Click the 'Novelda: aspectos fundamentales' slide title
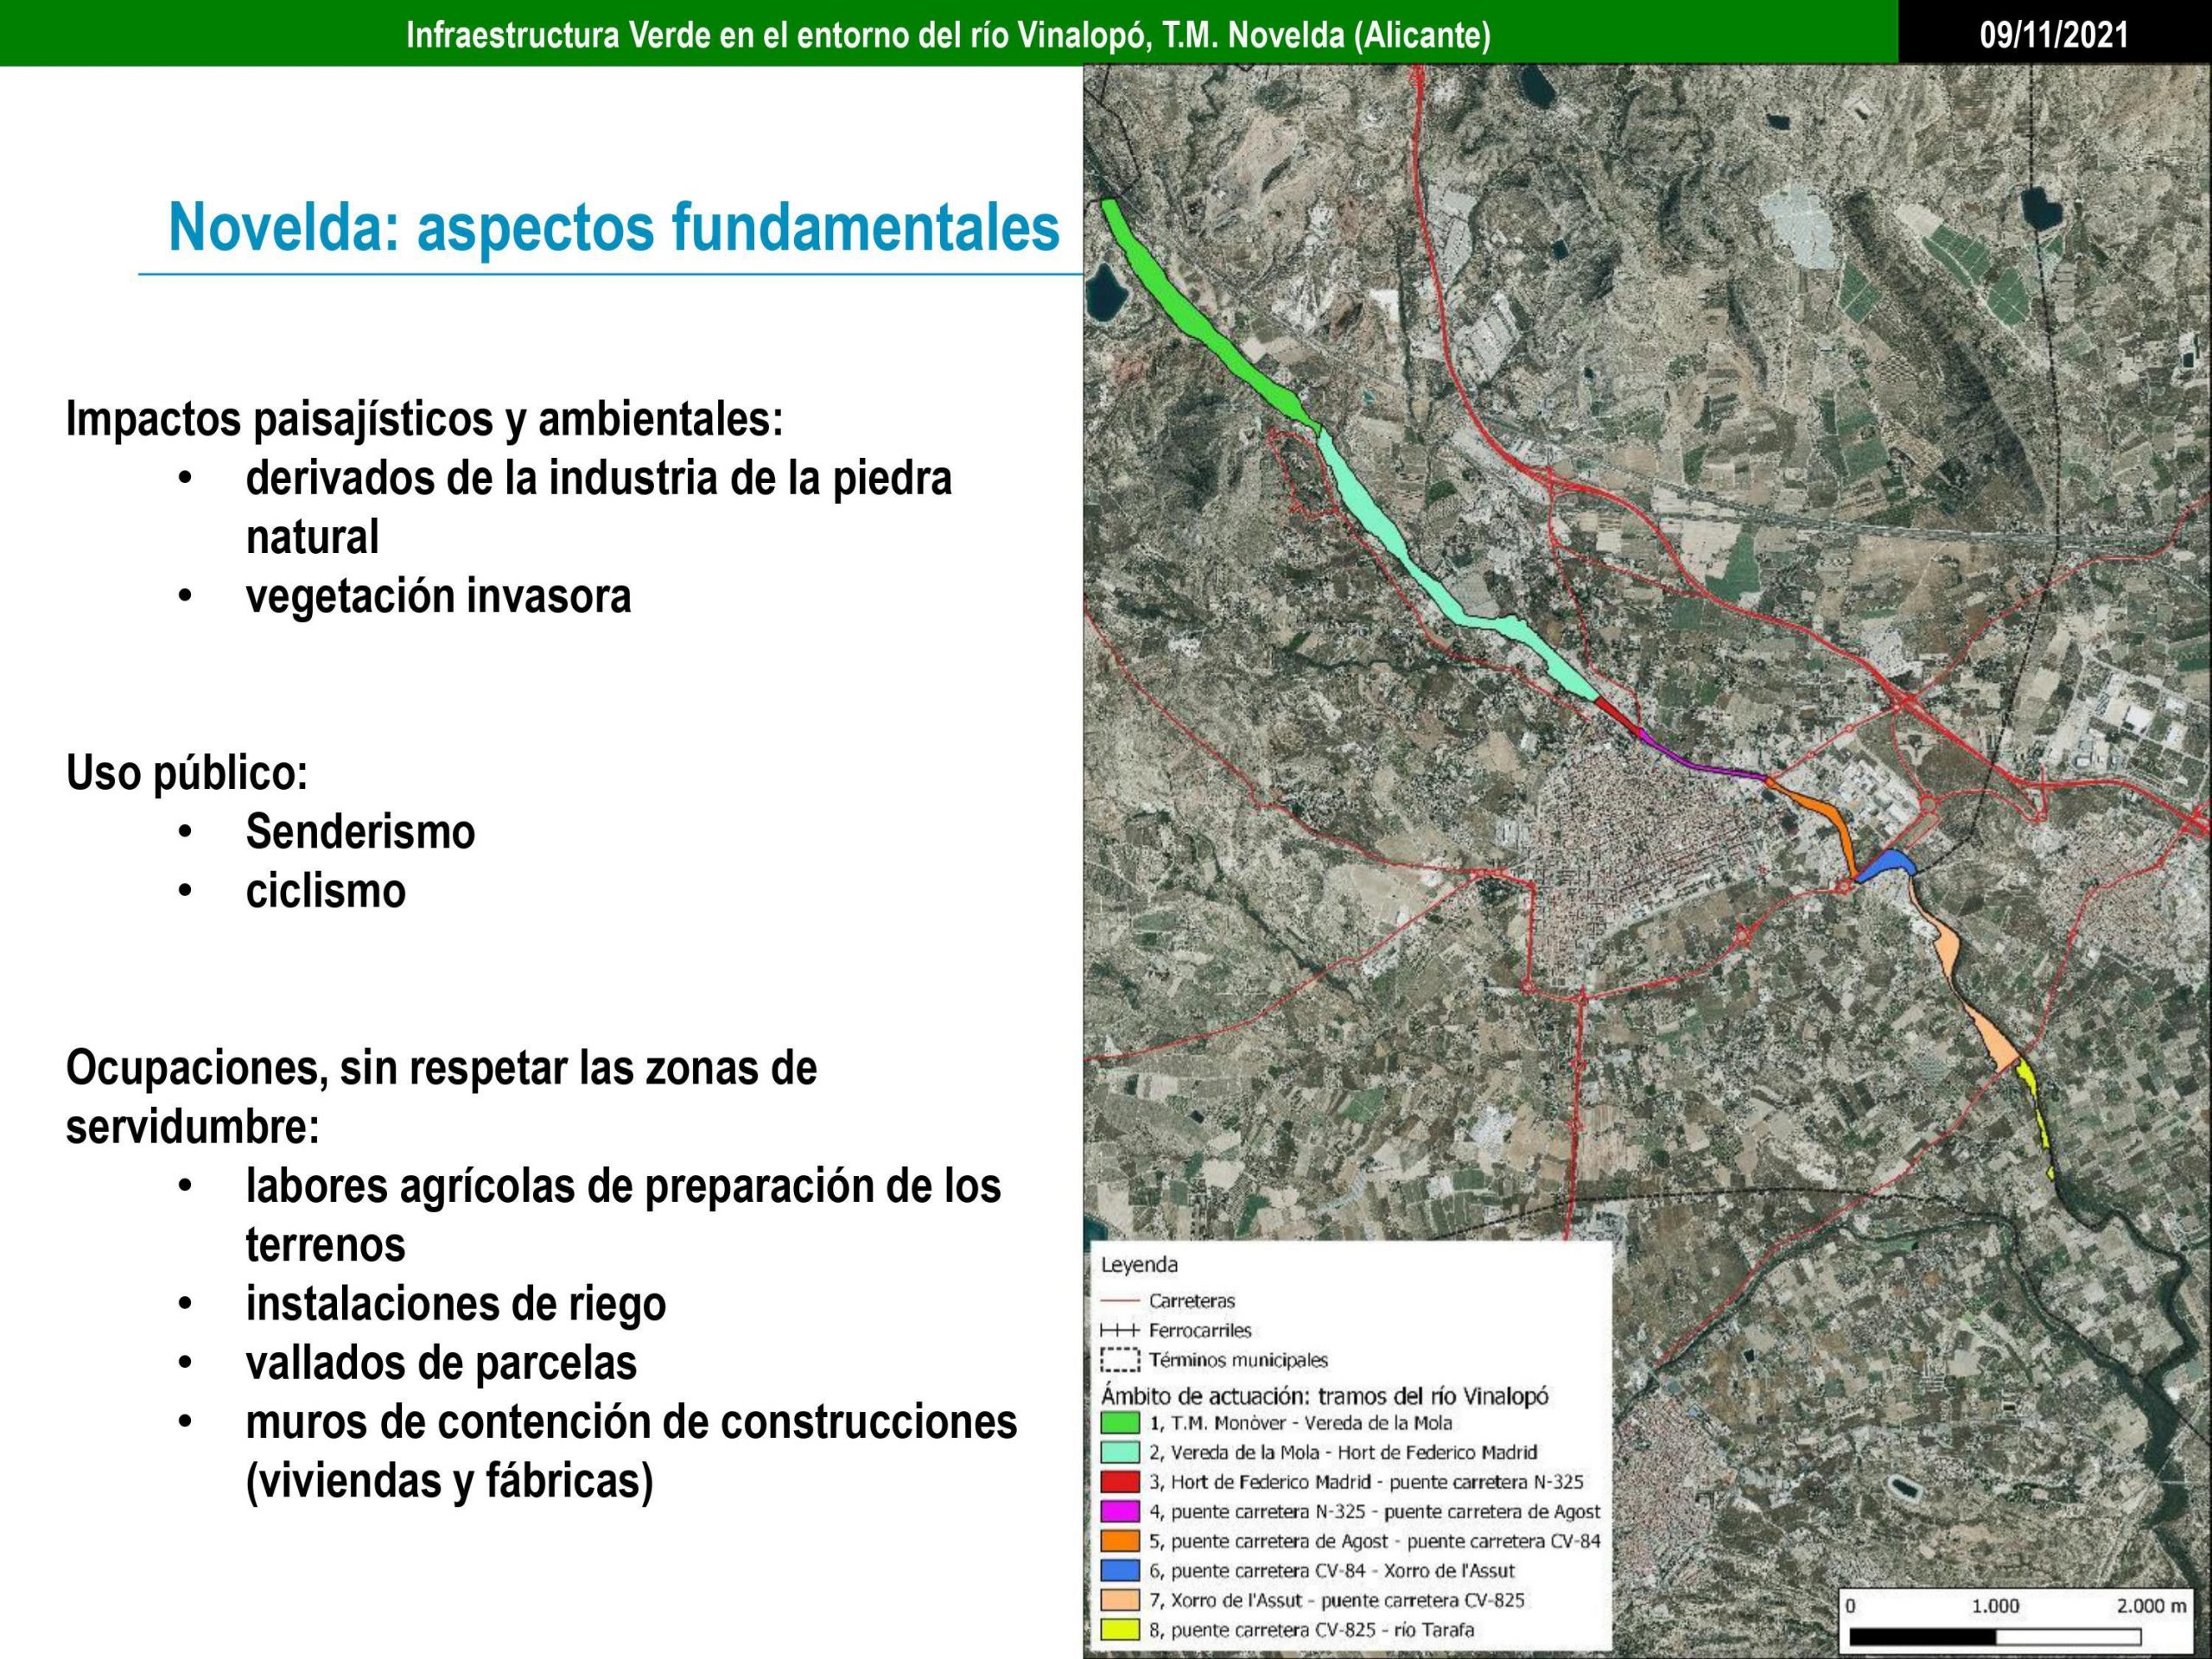This screenshot has width=2212, height=1659. click(613, 228)
